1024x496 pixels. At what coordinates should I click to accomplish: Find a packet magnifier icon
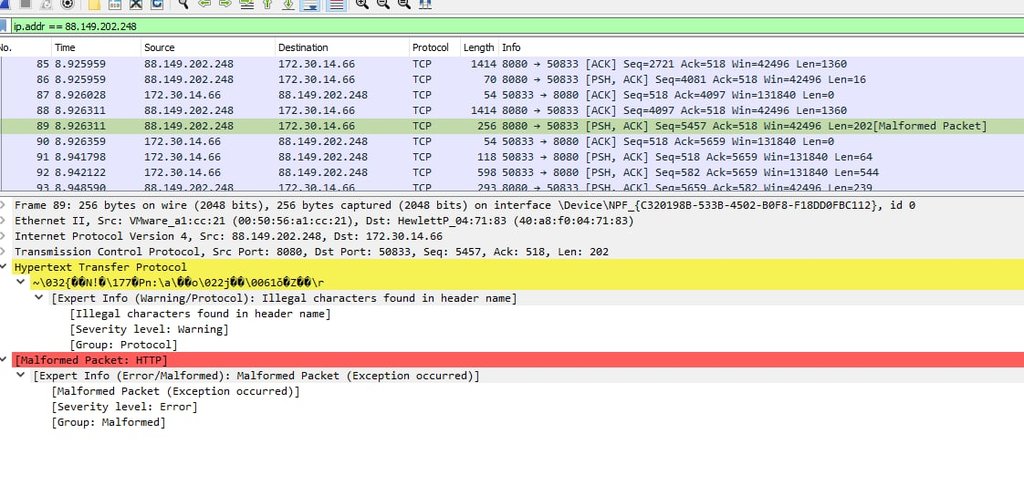click(184, 3)
